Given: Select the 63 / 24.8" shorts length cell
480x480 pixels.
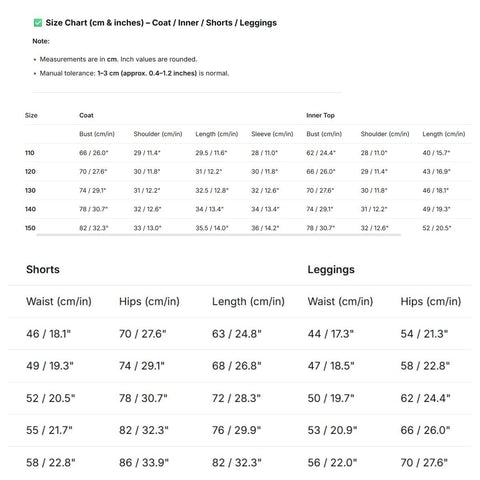Looking at the screenshot, I should (x=237, y=334).
